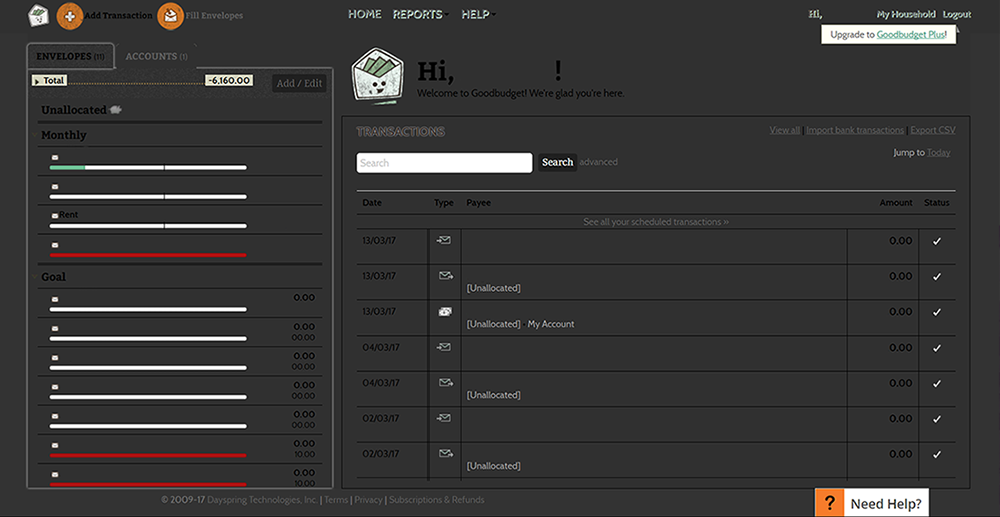Switch to the ACCOUNTS tab
The height and width of the screenshot is (517, 1000).
(156, 56)
